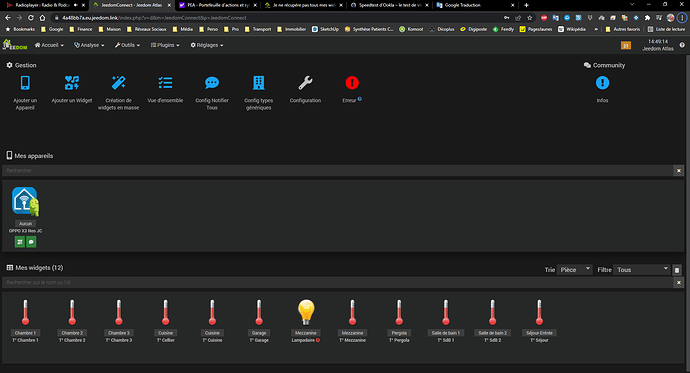Expand the Trie Pièce dropdown
Screen dimensions: 690x373
click(x=574, y=270)
